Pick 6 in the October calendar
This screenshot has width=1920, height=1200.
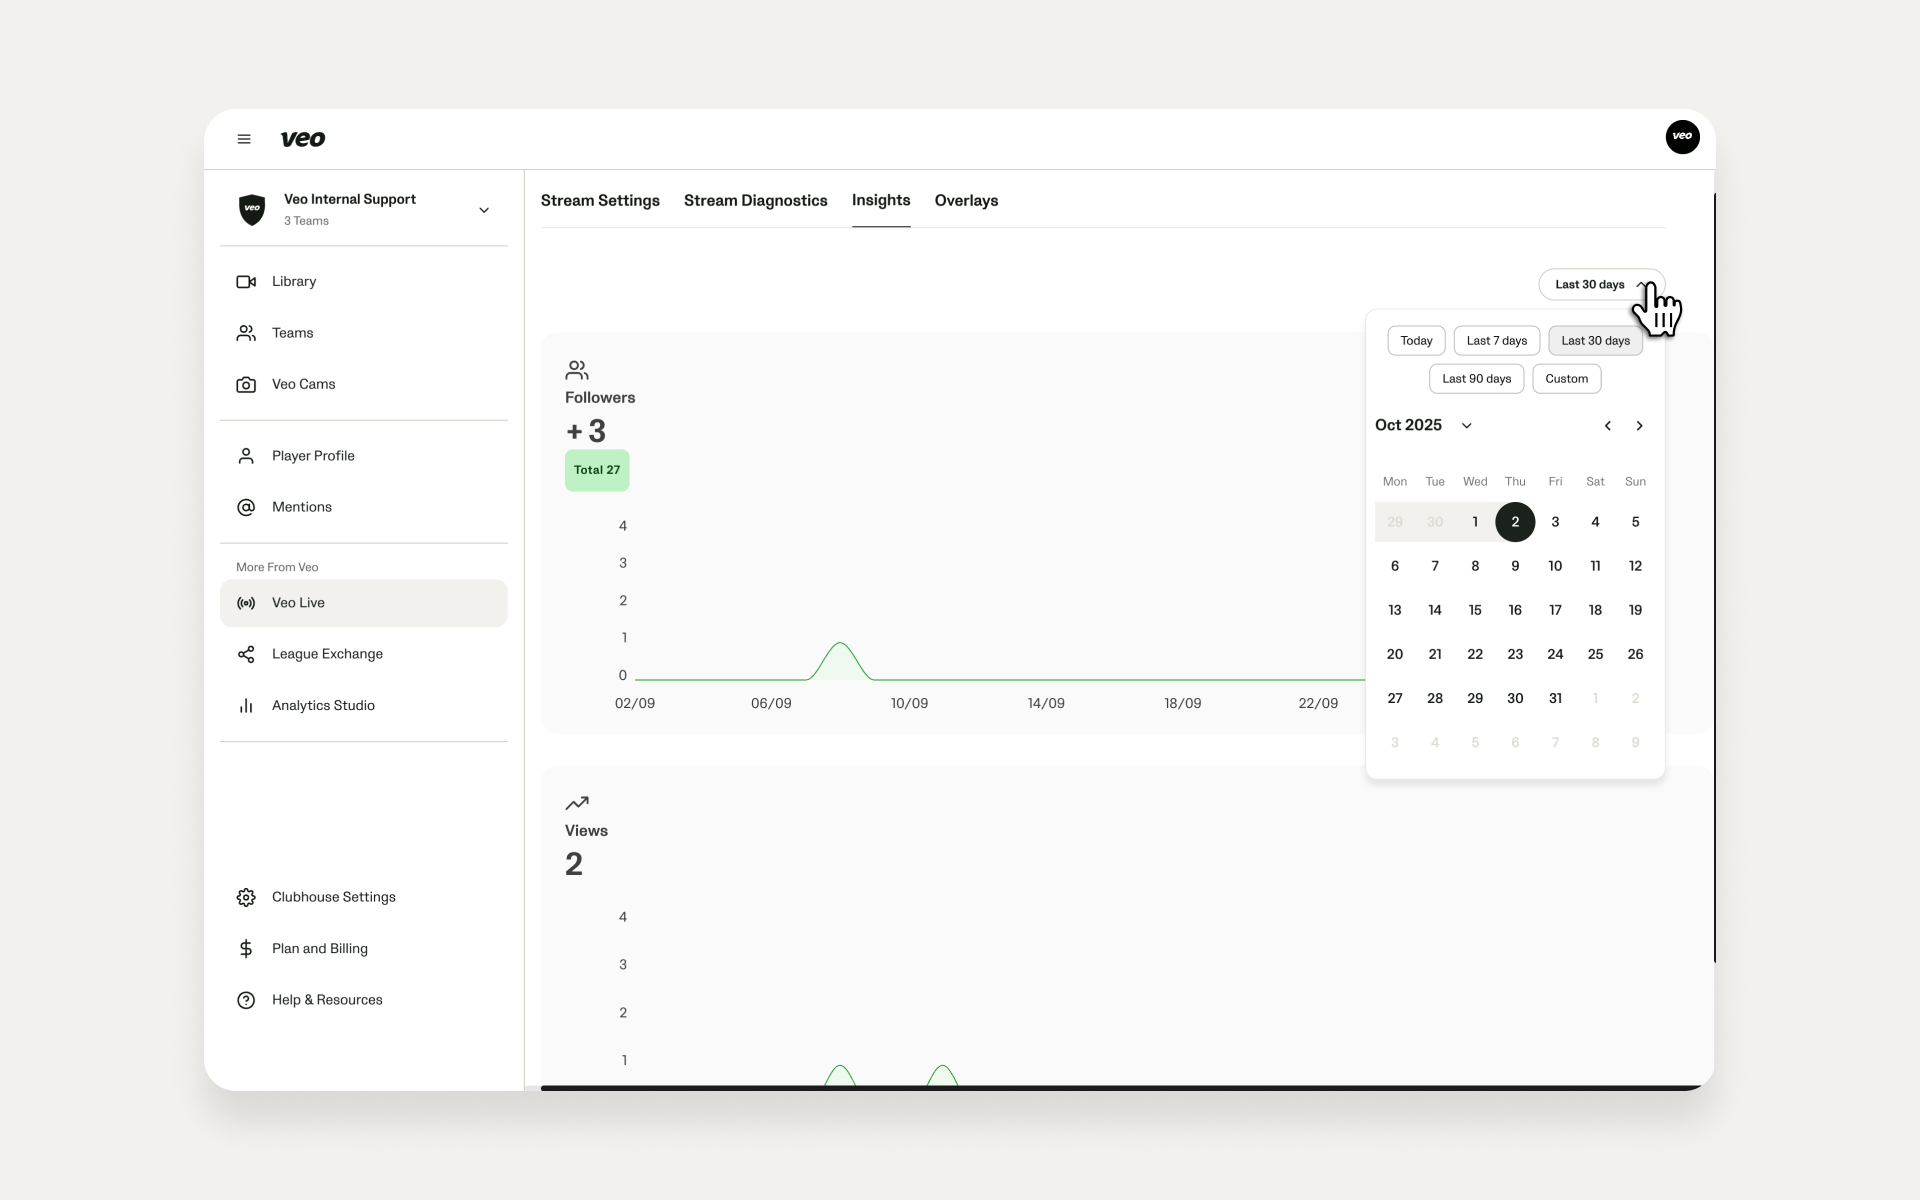coord(1395,566)
